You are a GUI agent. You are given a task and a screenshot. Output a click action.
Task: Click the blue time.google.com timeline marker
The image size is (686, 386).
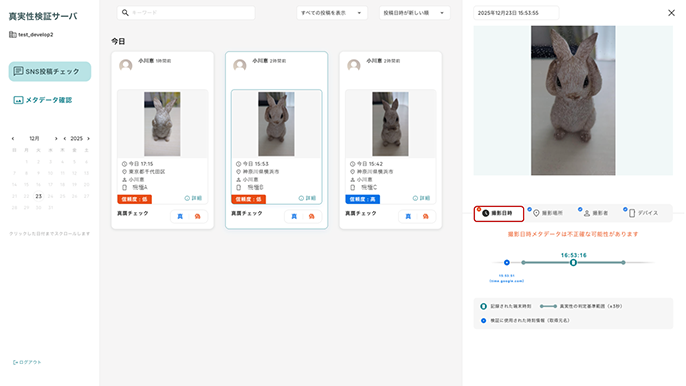pyautogui.click(x=507, y=263)
